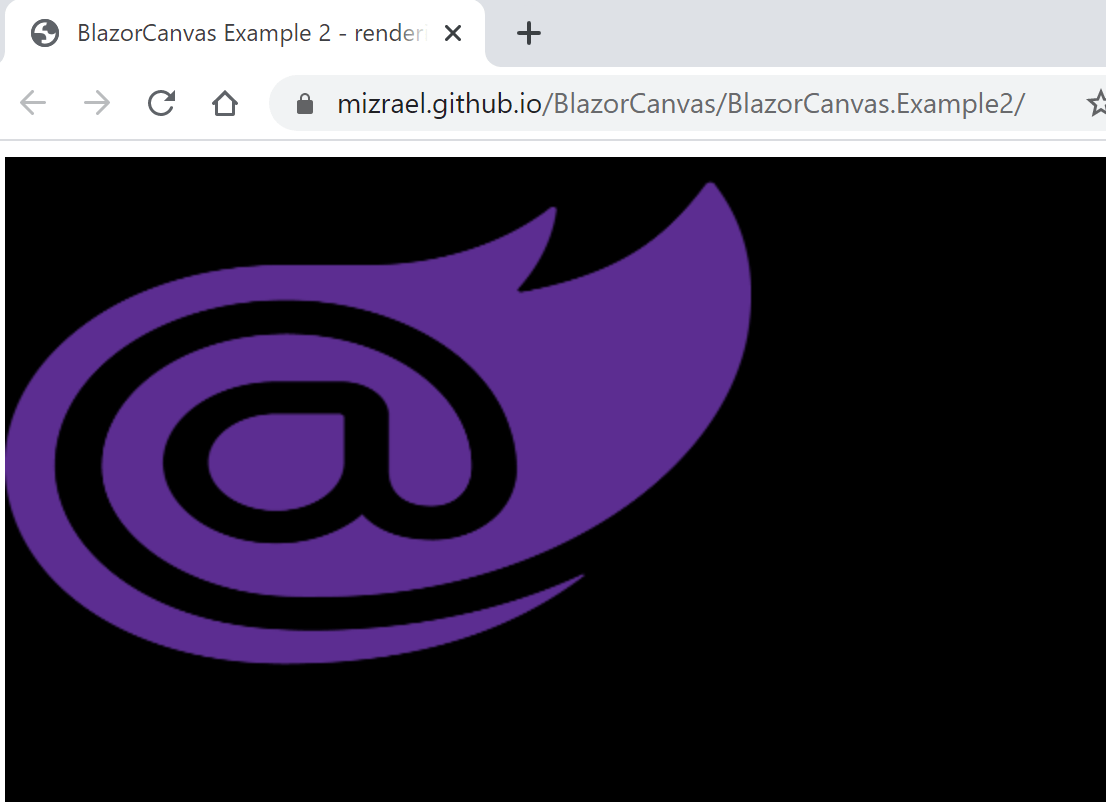Click the back navigation arrow

click(x=31, y=102)
